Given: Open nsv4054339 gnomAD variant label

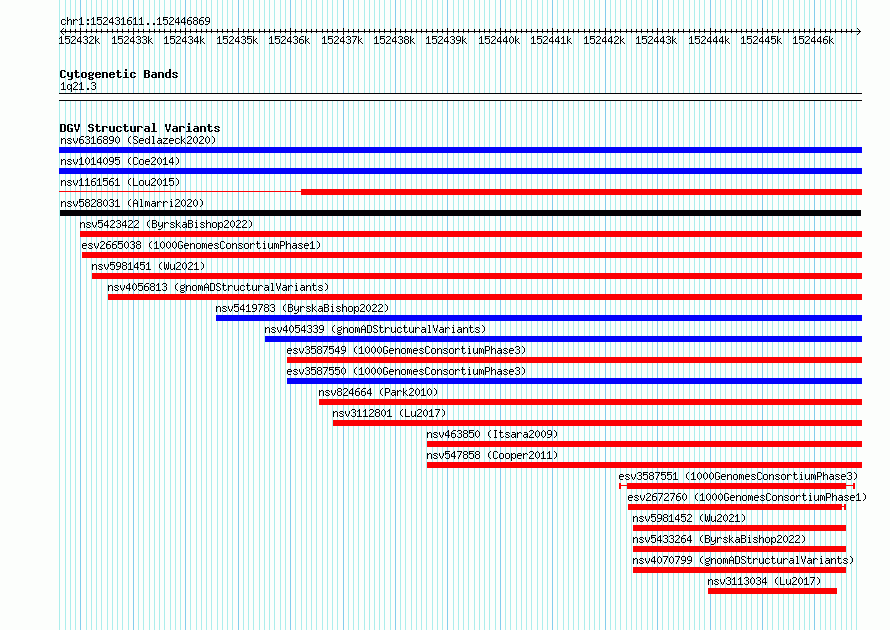Looking at the screenshot, I should click(x=375, y=329).
